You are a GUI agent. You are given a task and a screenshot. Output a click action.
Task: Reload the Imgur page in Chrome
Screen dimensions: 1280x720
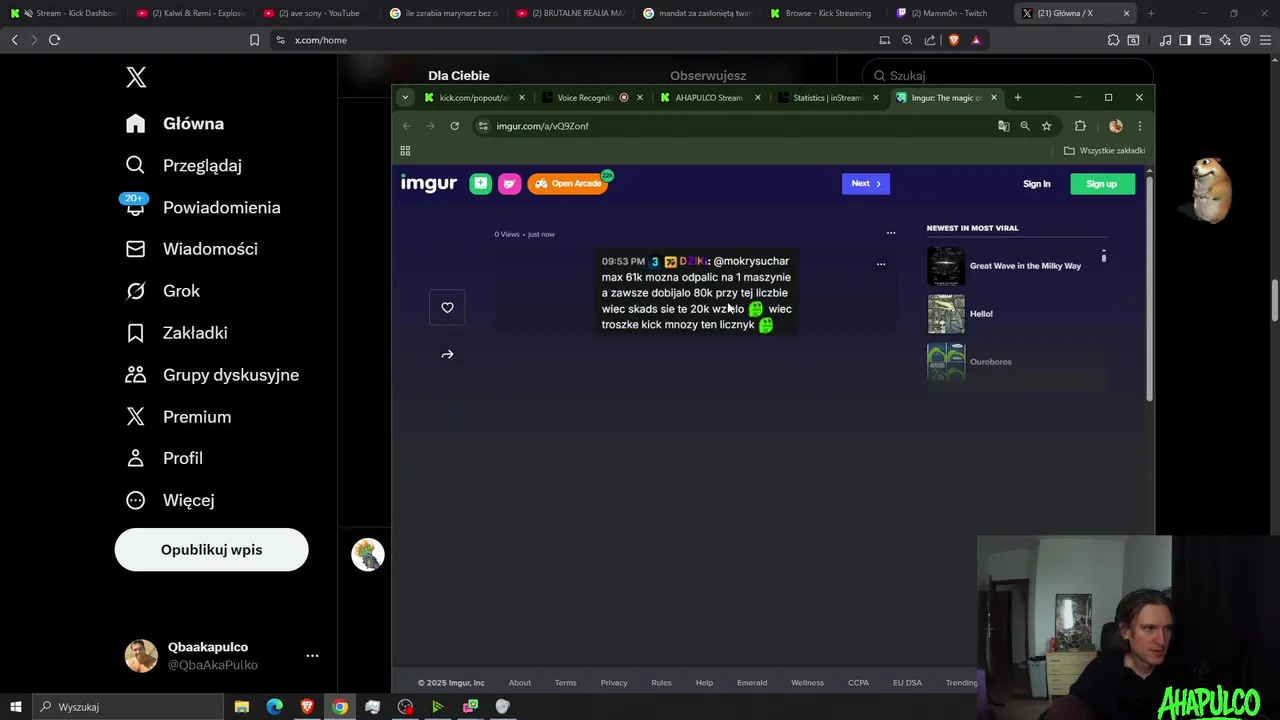(455, 126)
